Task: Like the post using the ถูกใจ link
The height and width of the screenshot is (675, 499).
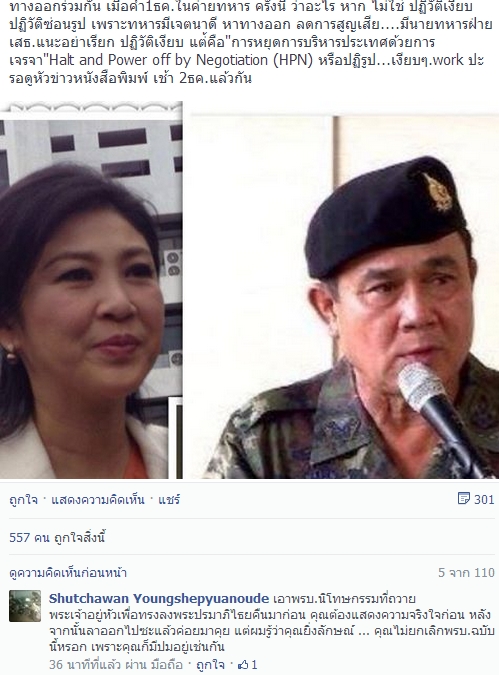Action: pos(23,500)
